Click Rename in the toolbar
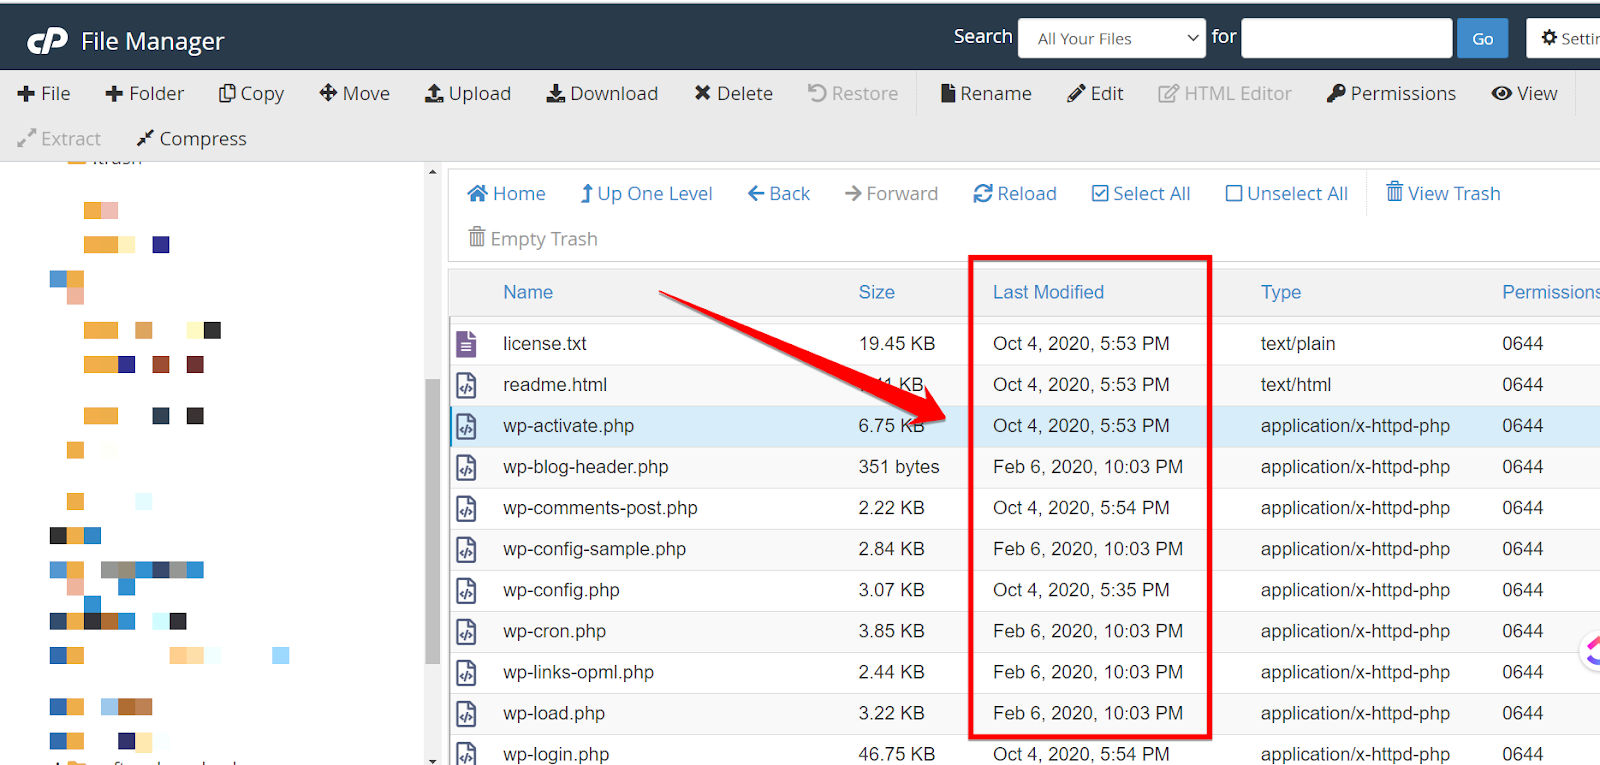 (985, 93)
